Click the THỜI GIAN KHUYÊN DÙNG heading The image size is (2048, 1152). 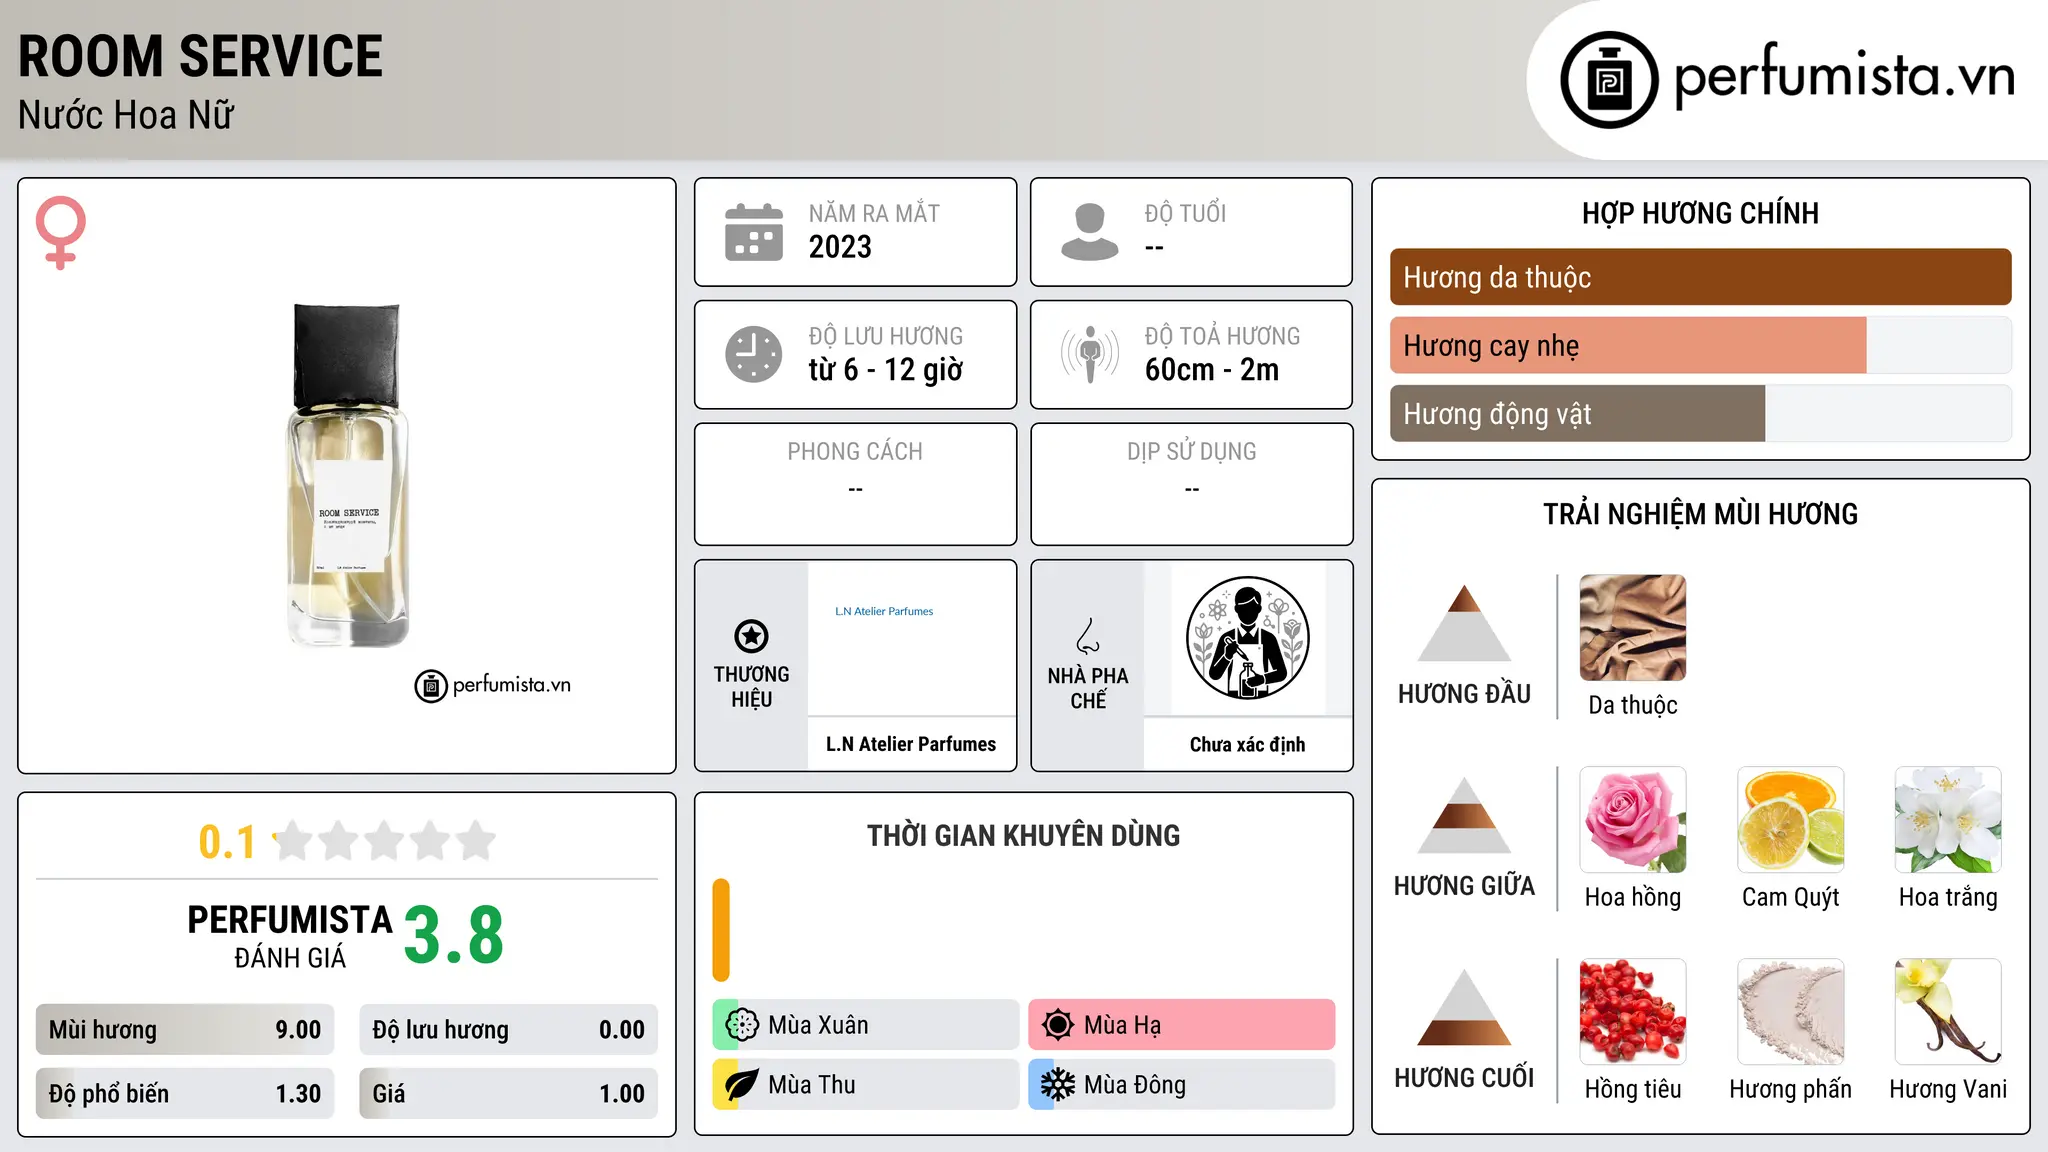tap(1023, 835)
